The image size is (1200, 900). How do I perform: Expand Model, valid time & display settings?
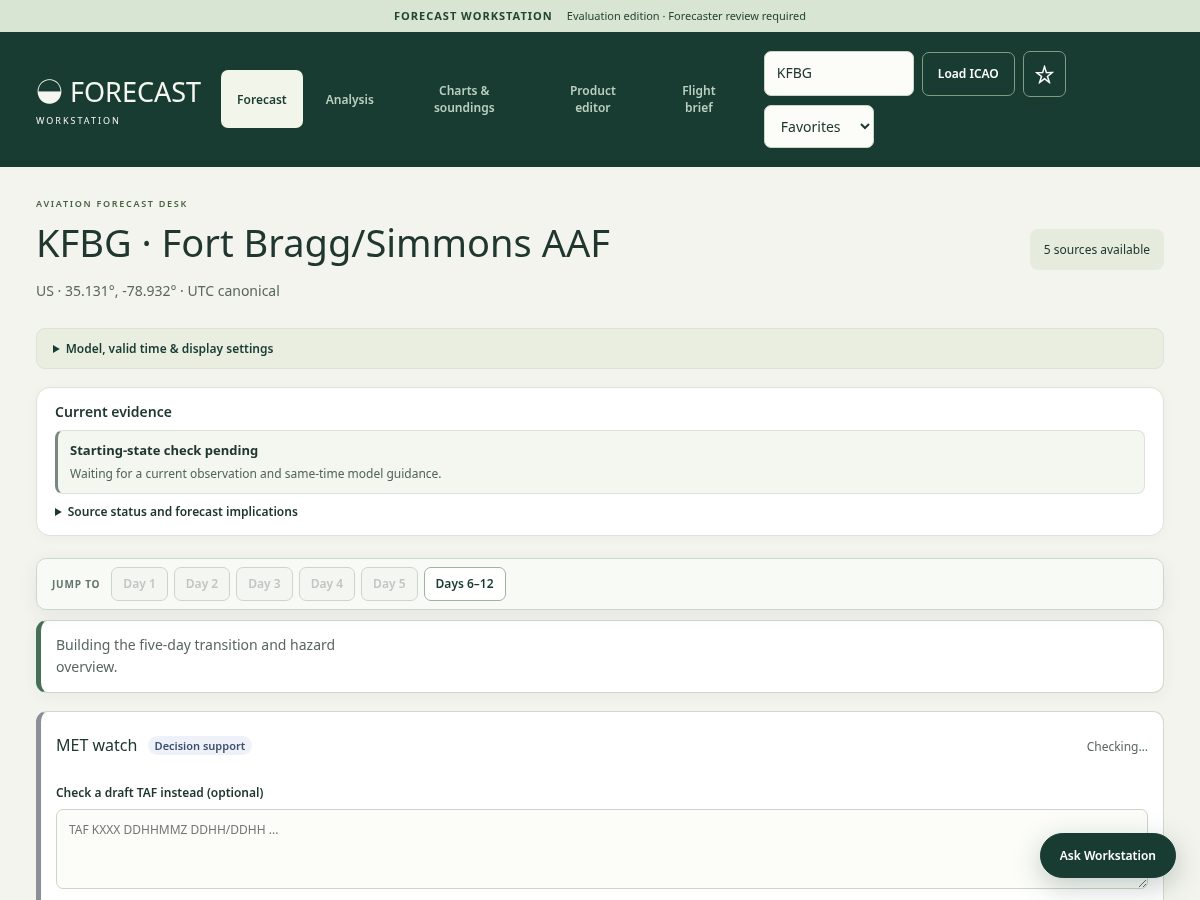point(600,349)
